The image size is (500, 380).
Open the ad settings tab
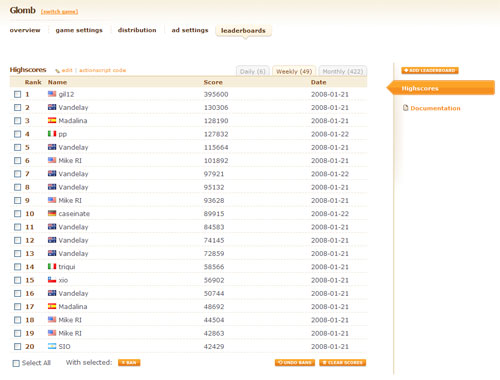pyautogui.click(x=190, y=30)
